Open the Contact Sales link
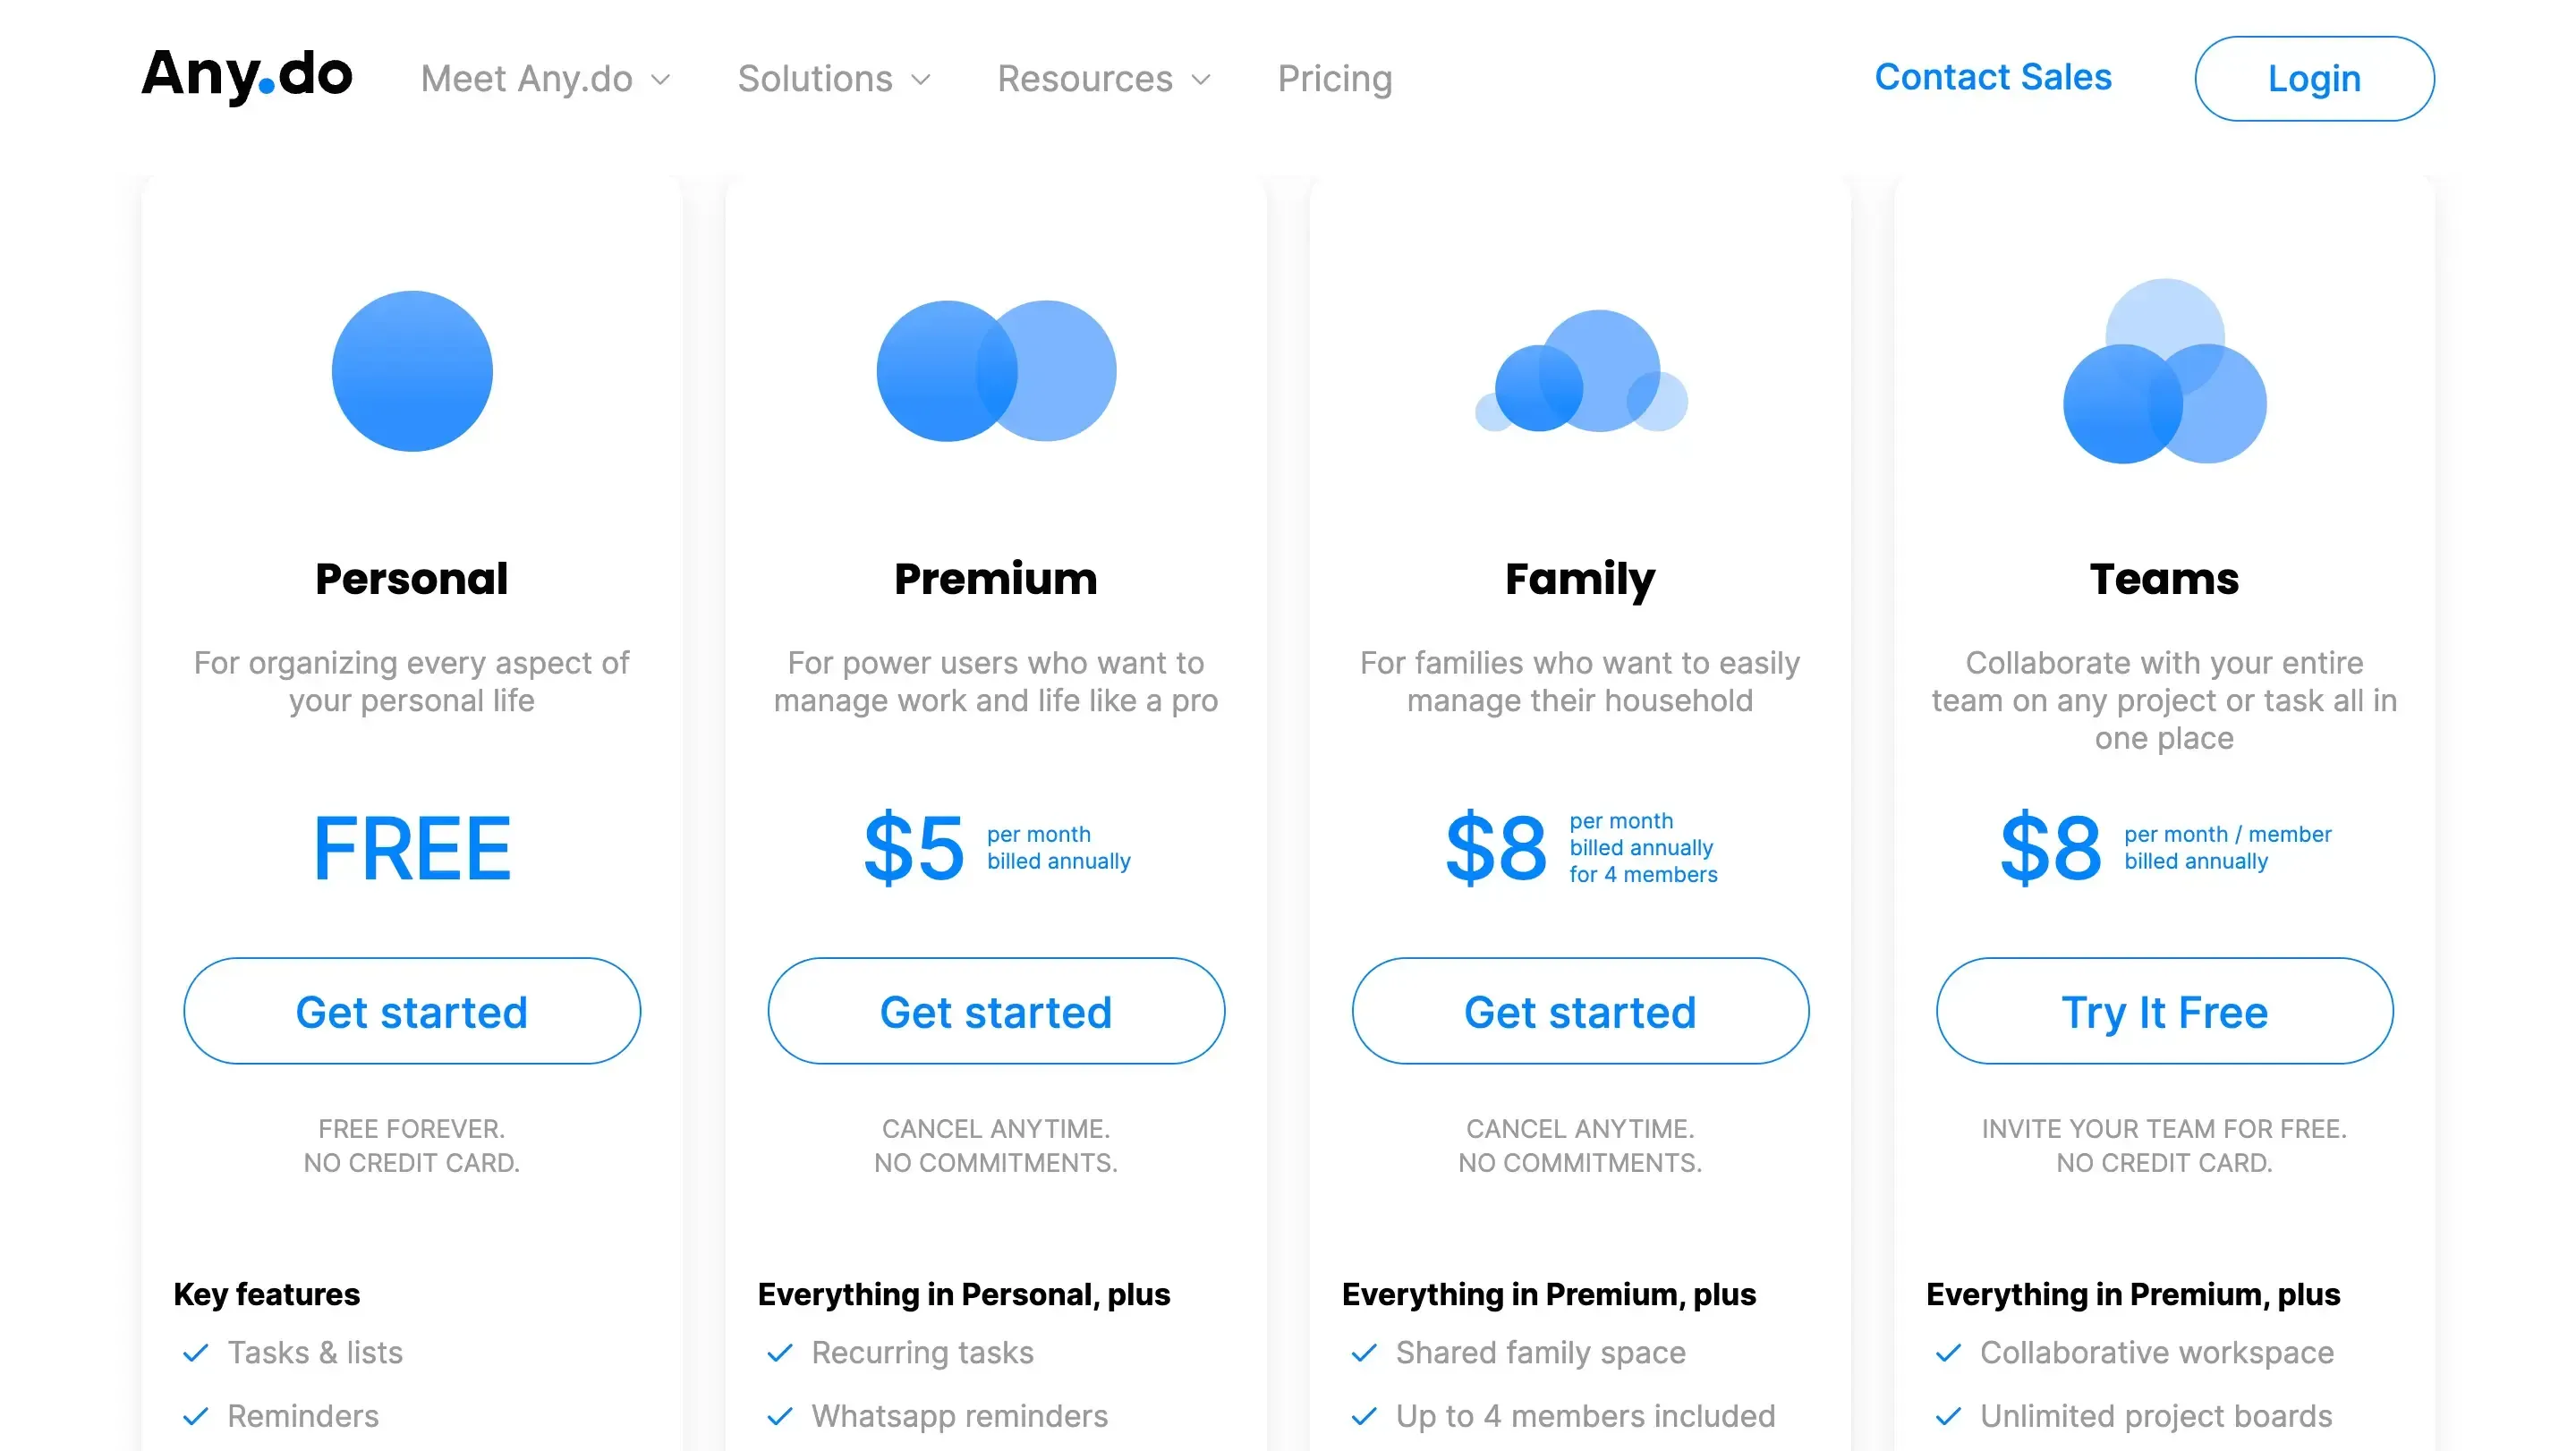The height and width of the screenshot is (1451, 2576). pos(1993,76)
